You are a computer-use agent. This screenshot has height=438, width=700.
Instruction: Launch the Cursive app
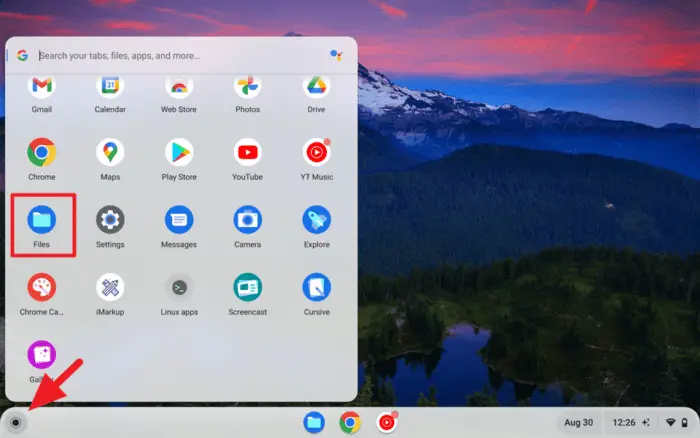point(316,287)
